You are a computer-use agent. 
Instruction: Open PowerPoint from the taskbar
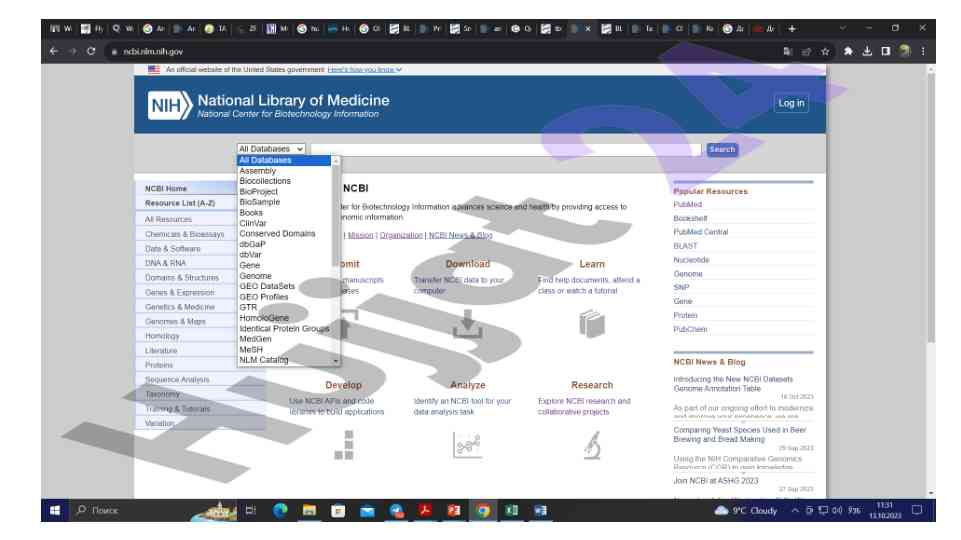click(x=454, y=510)
